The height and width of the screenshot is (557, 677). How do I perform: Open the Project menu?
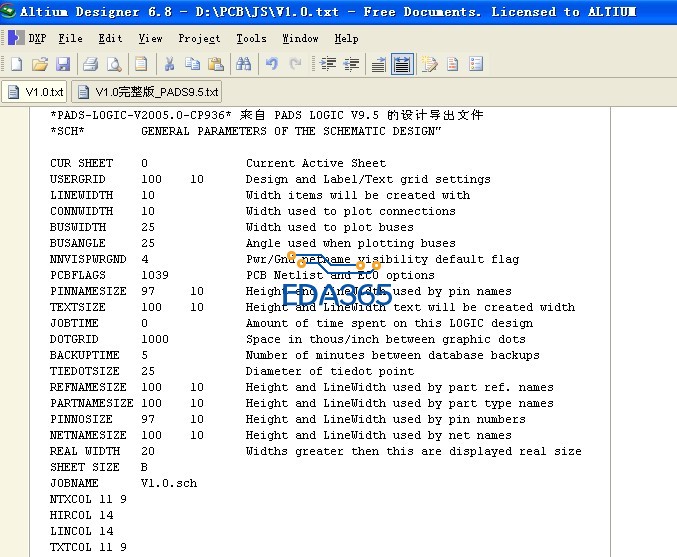point(199,38)
